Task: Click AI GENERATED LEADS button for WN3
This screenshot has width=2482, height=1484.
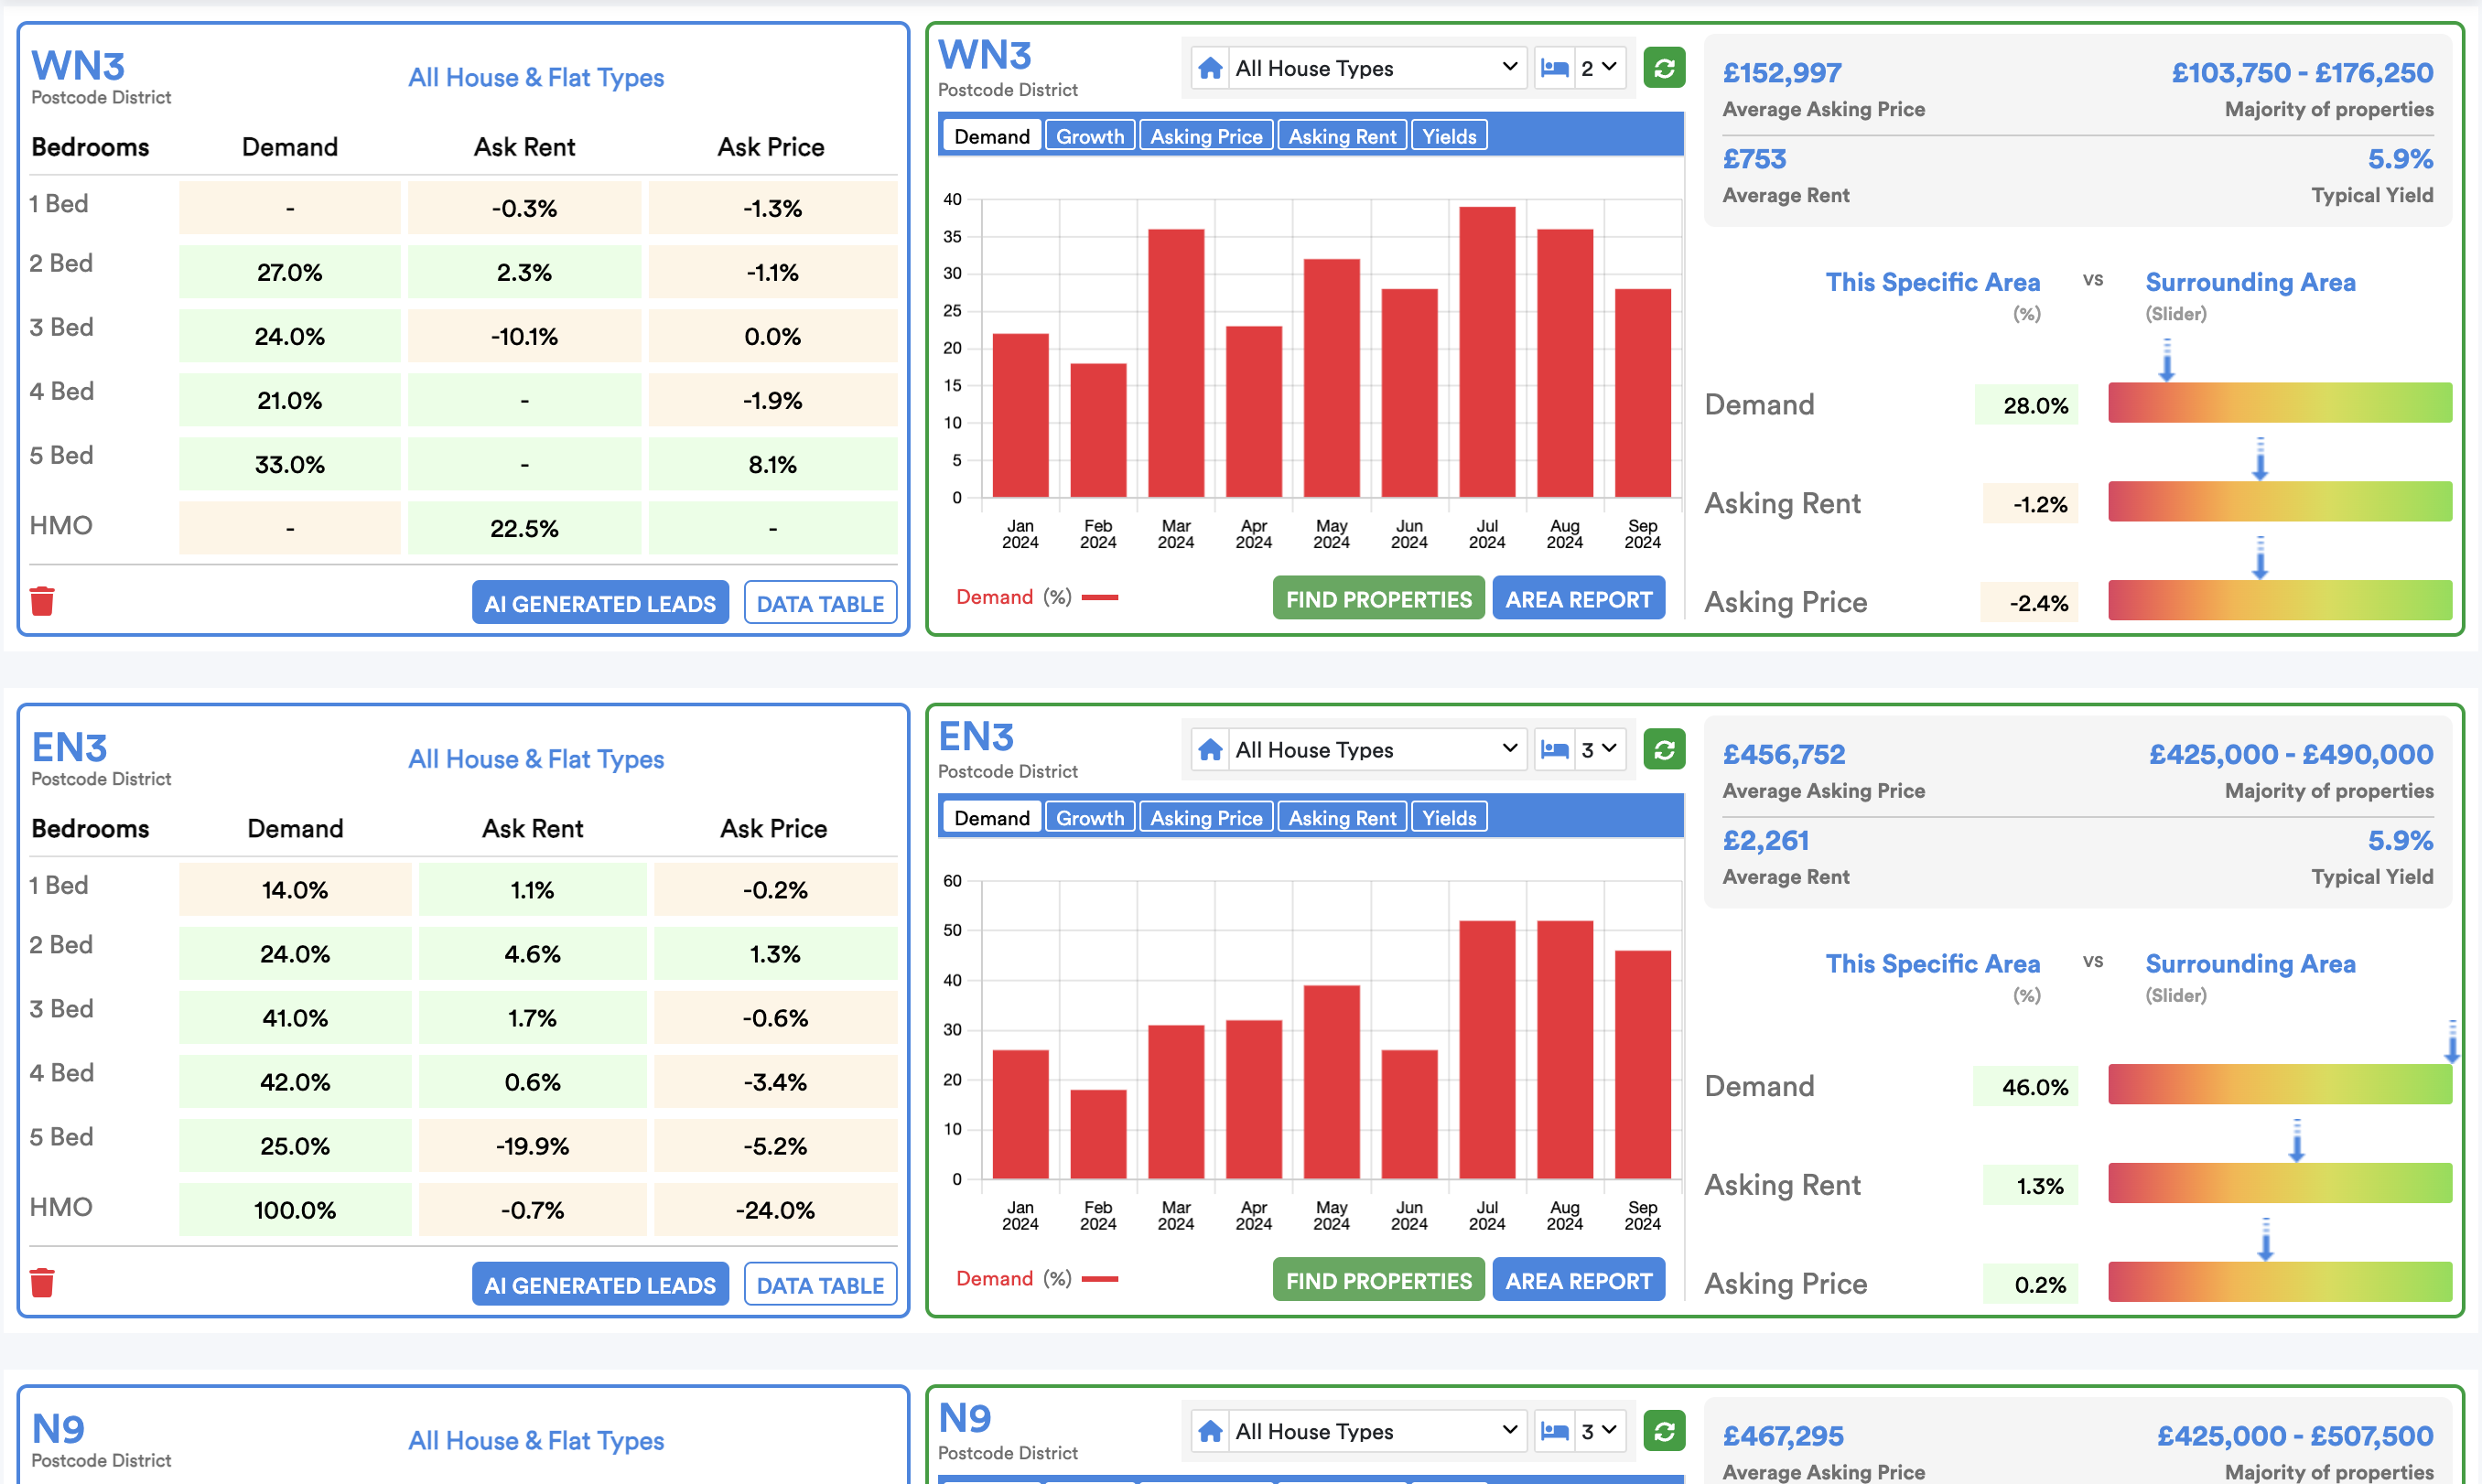Action: pos(599,603)
